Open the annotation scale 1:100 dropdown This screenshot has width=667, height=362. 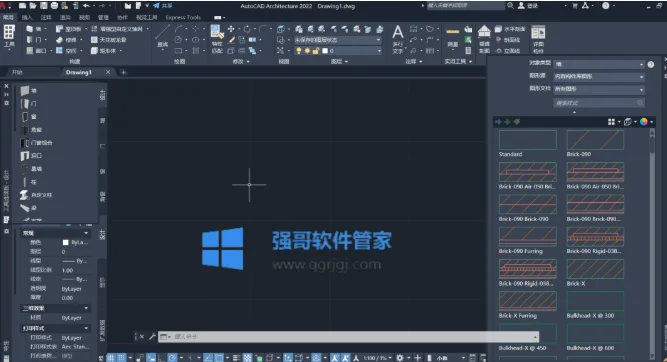coord(377,358)
